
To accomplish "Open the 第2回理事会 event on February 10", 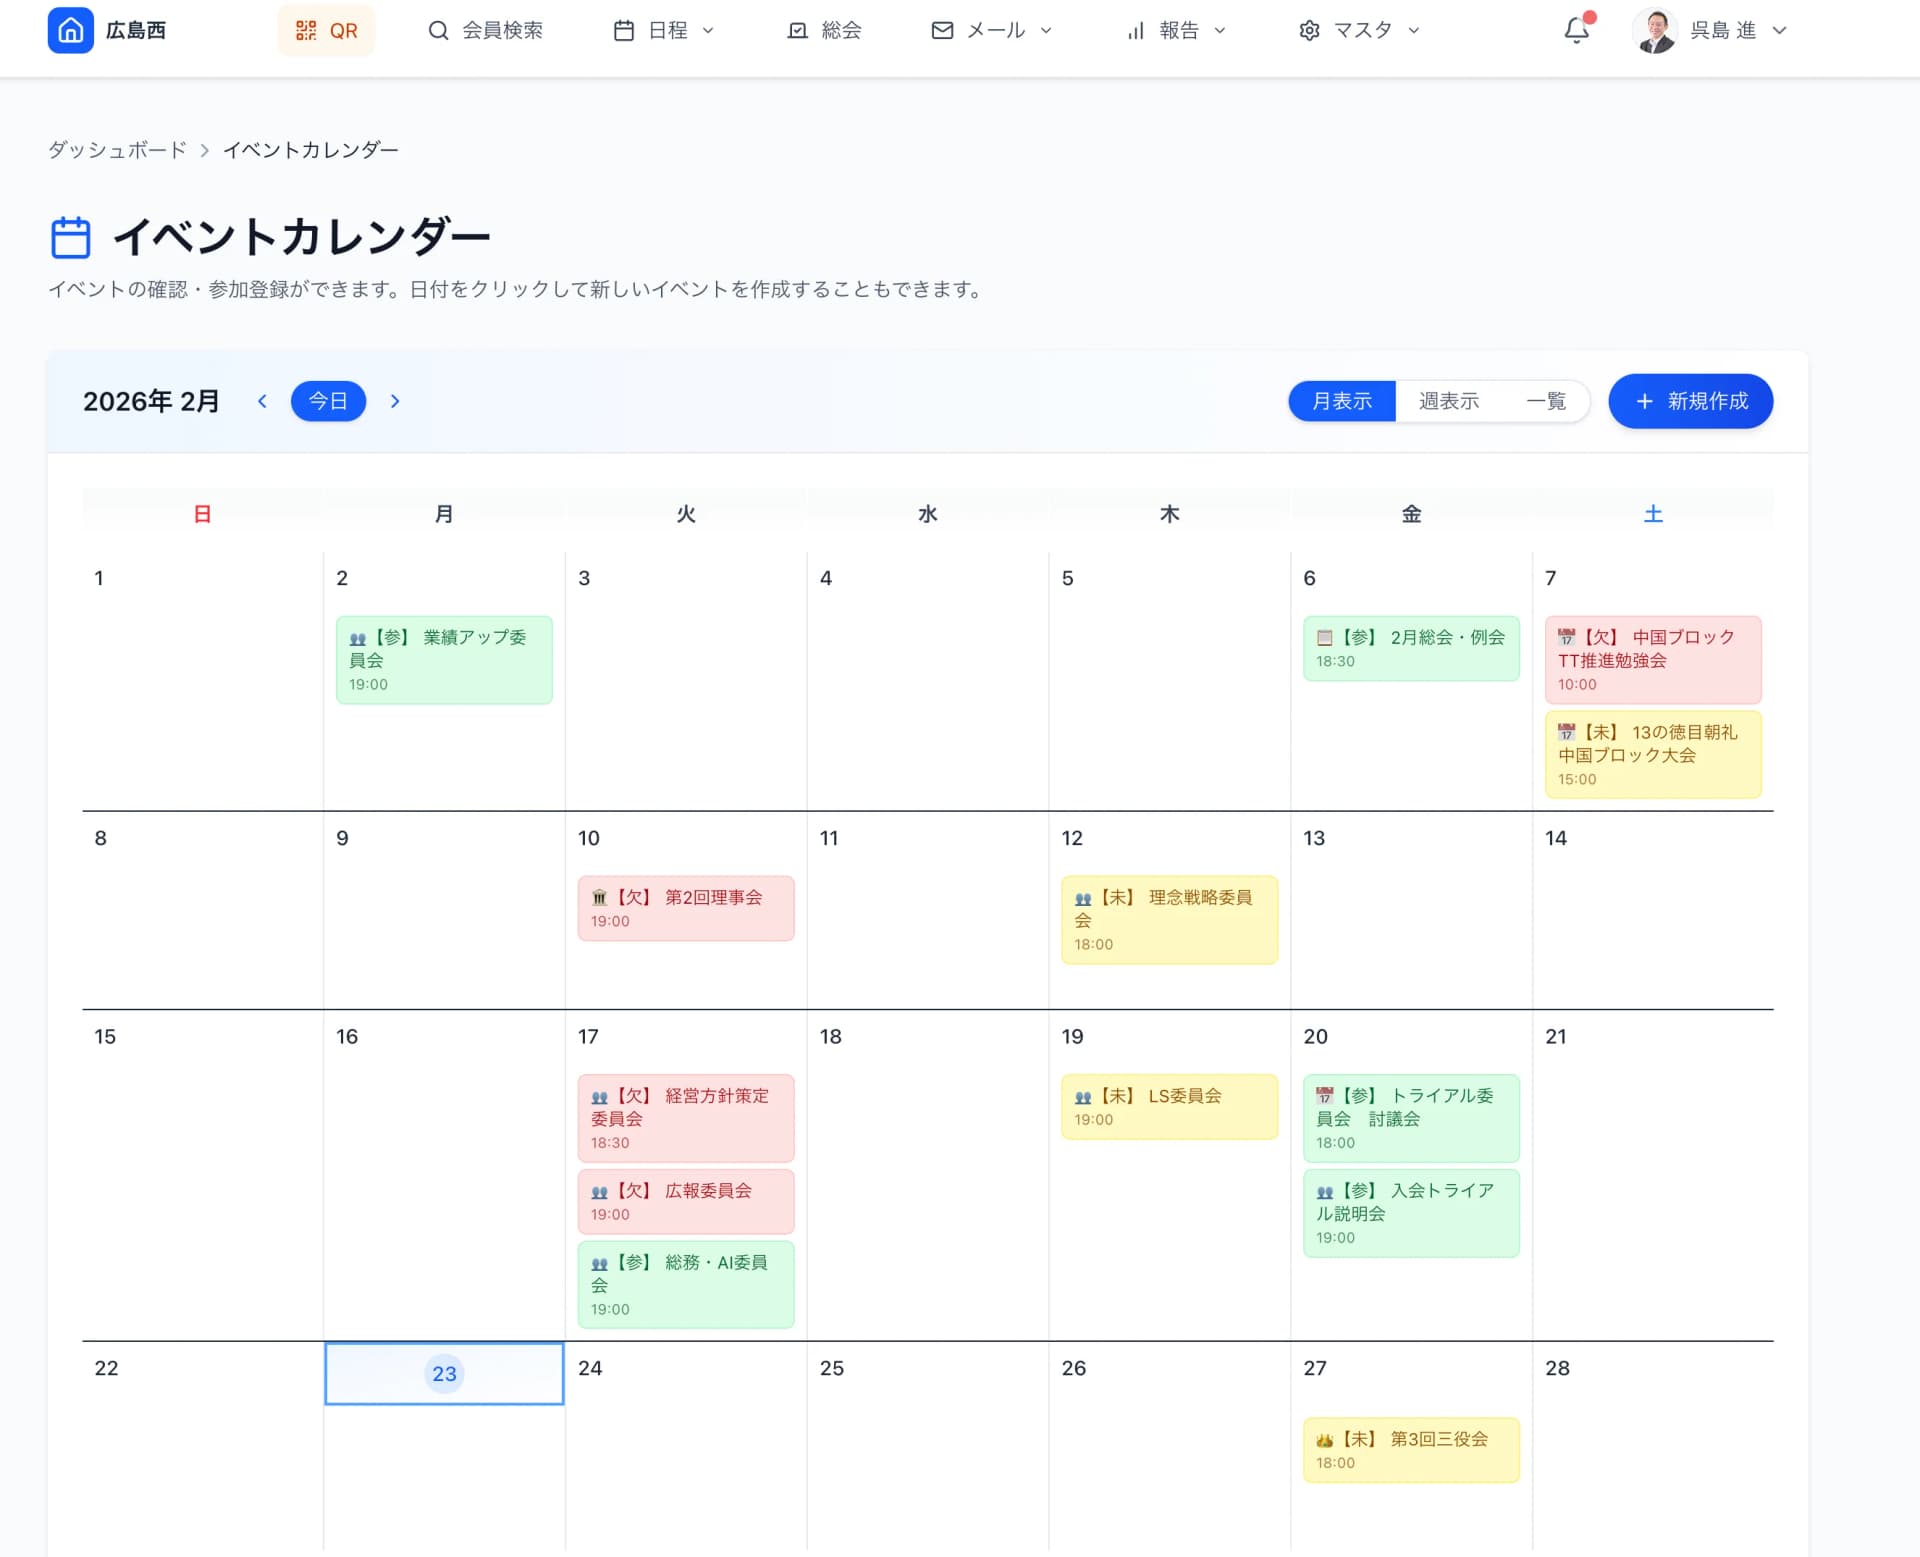I will coord(685,907).
